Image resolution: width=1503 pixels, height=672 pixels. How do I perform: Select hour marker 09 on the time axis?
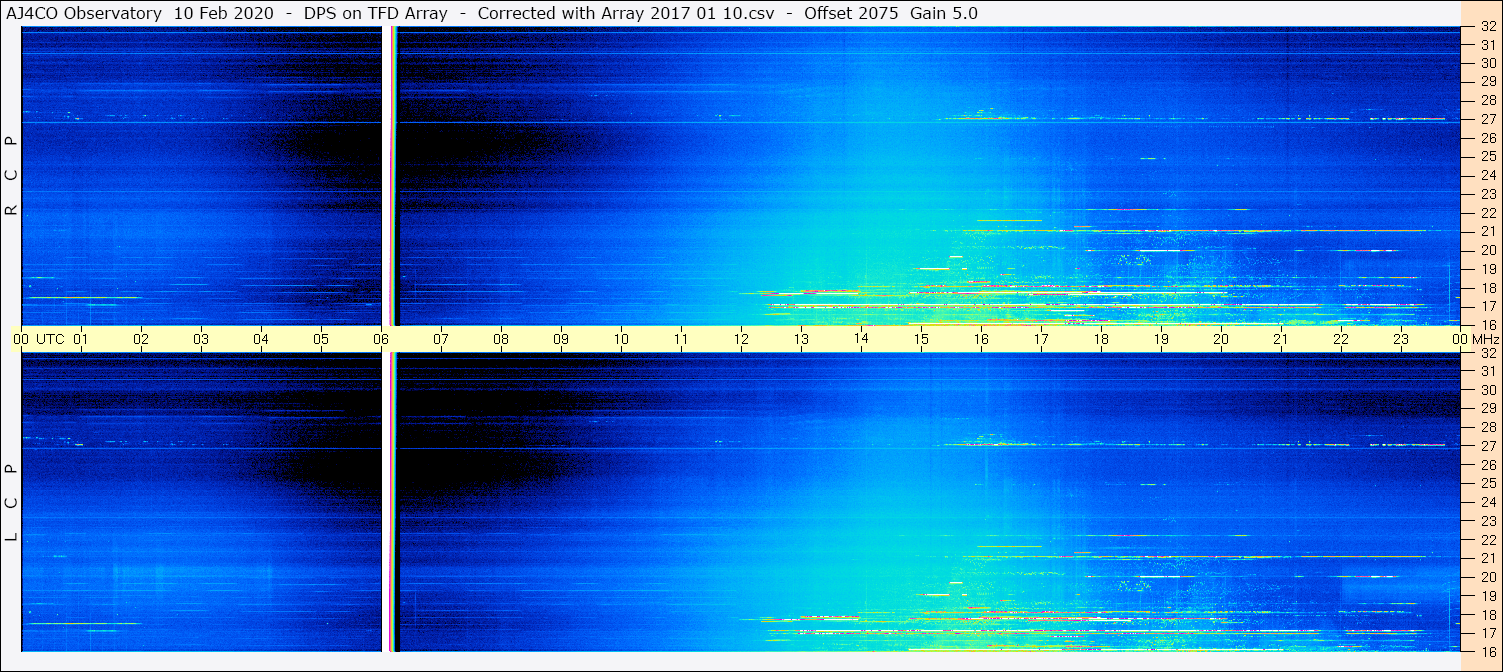pyautogui.click(x=561, y=339)
